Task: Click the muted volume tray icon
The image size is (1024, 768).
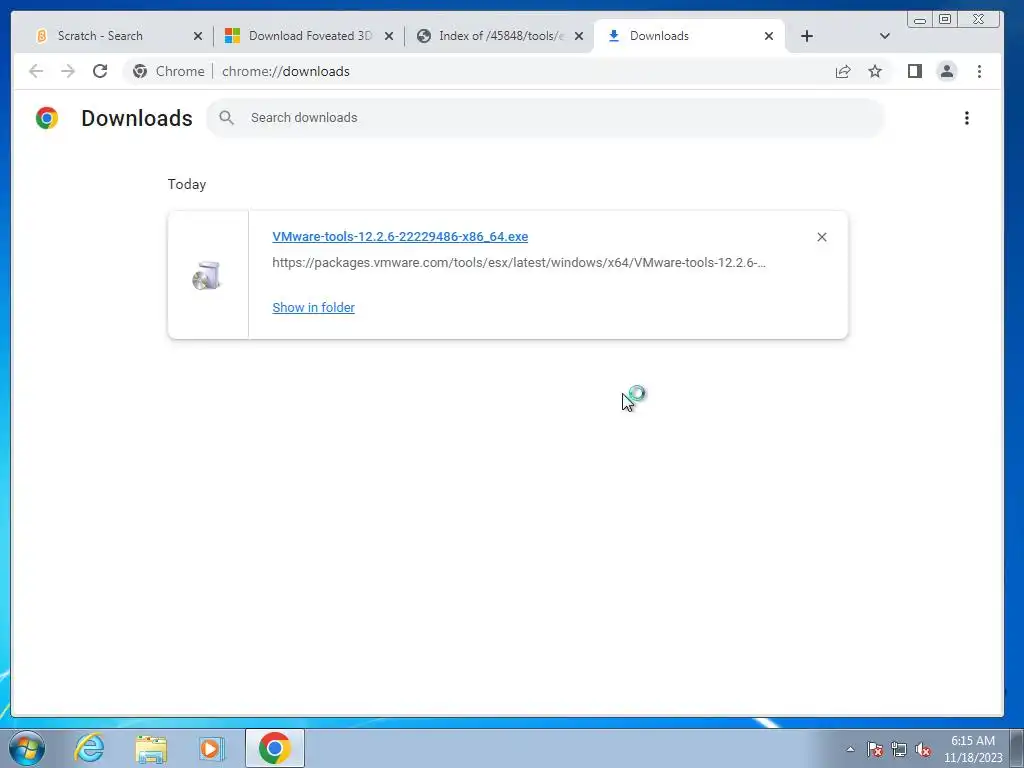Action: coord(923,749)
